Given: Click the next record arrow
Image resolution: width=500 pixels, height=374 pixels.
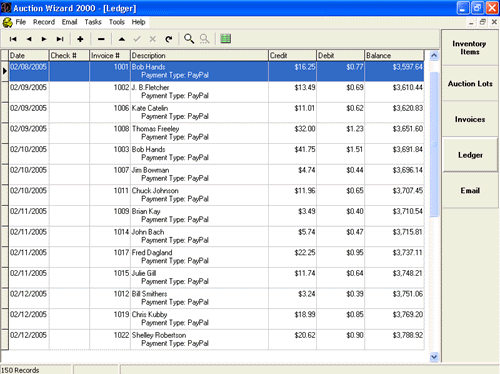Looking at the screenshot, I should coord(44,39).
